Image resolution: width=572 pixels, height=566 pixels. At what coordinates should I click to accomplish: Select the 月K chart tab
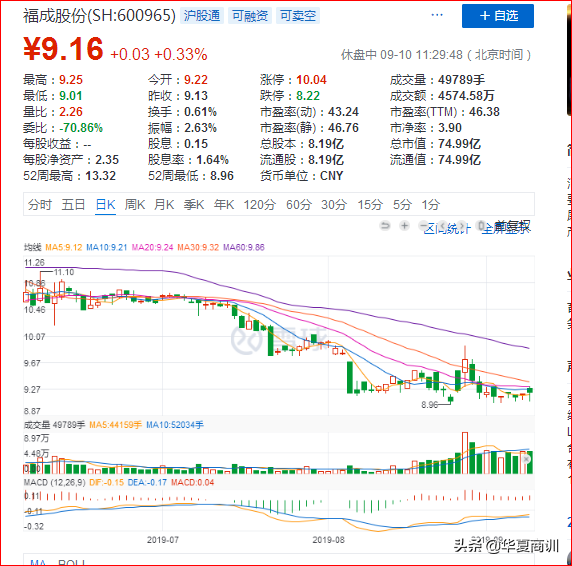(164, 205)
